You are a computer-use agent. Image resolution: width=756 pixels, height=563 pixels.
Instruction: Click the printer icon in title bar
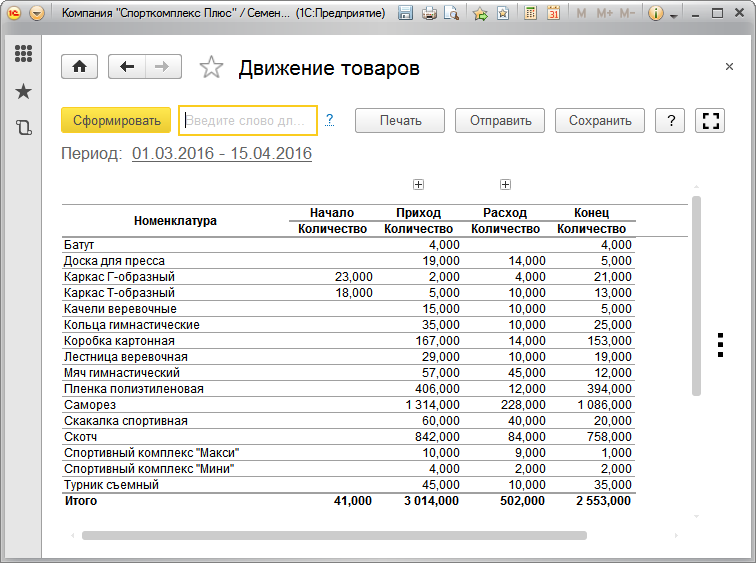[429, 14]
